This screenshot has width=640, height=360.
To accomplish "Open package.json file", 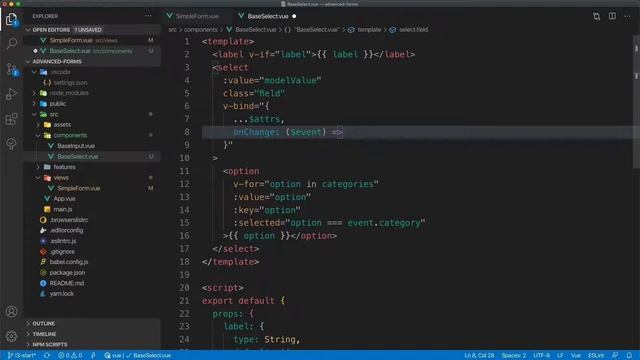I will [92, 273].
